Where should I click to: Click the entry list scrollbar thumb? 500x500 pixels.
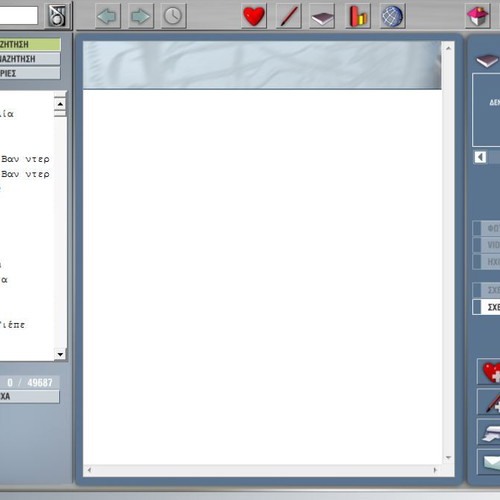(x=60, y=114)
